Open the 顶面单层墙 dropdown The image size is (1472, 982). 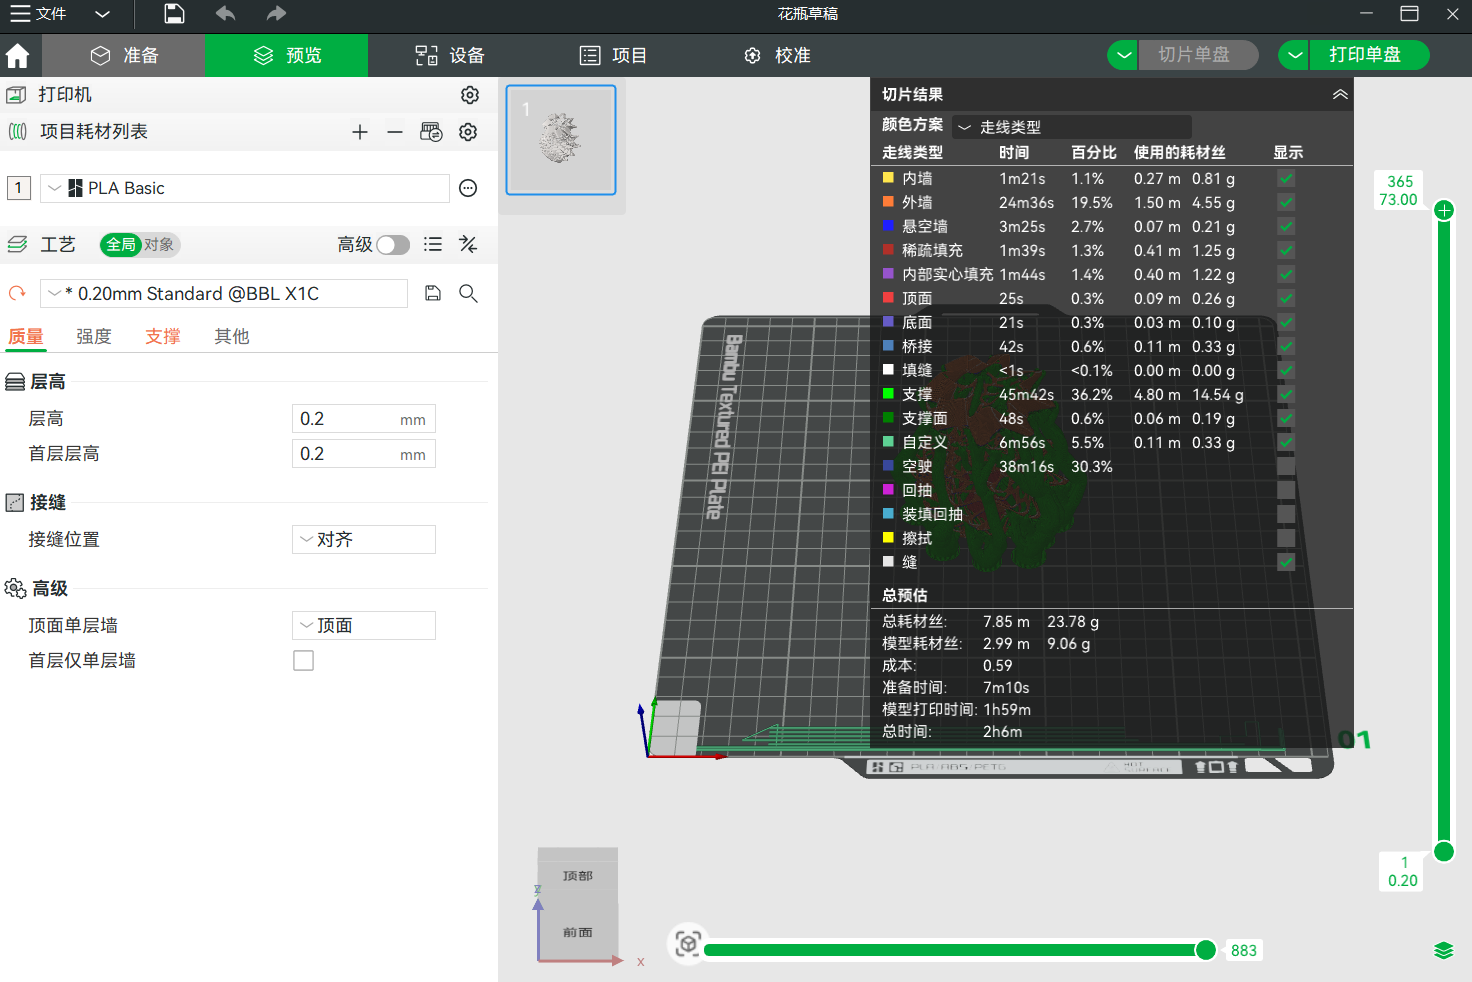pos(364,626)
